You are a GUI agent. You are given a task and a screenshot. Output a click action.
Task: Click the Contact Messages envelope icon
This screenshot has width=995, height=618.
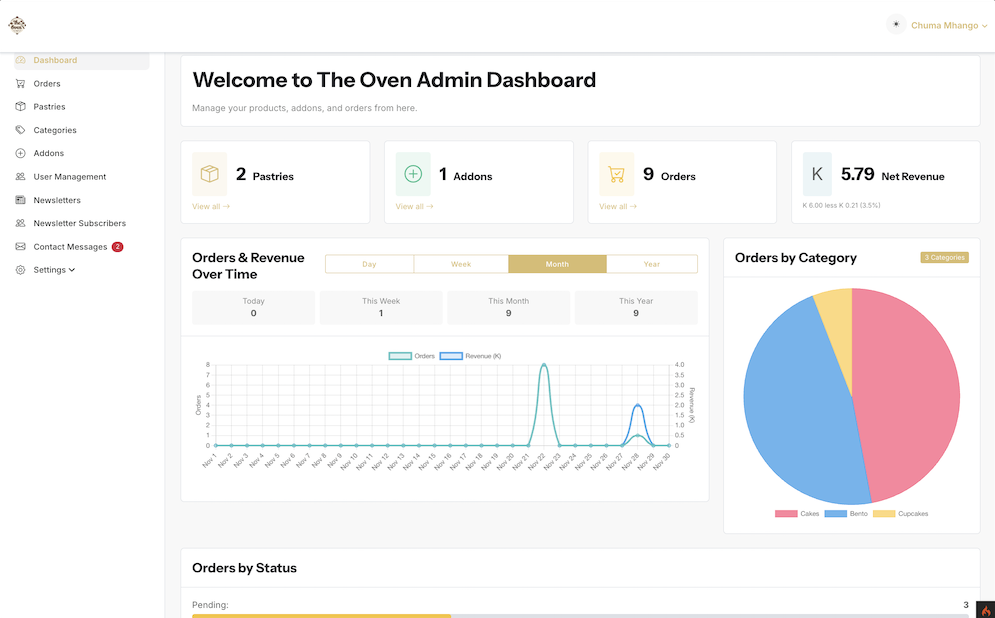(20, 247)
